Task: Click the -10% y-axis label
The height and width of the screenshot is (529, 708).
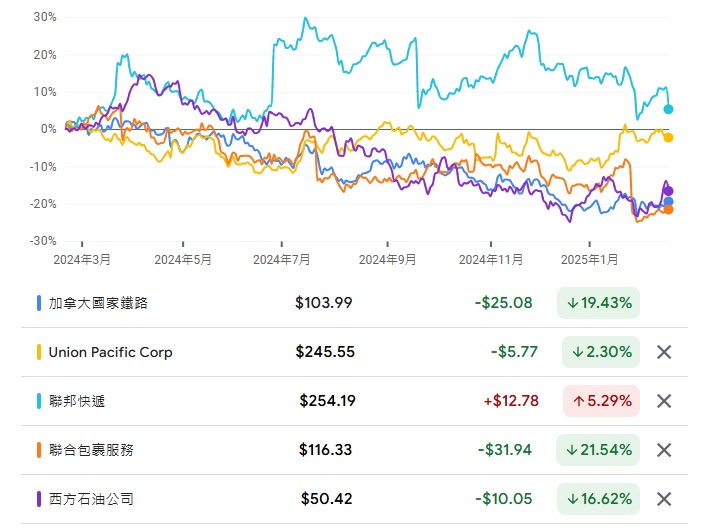Action: [x=43, y=167]
